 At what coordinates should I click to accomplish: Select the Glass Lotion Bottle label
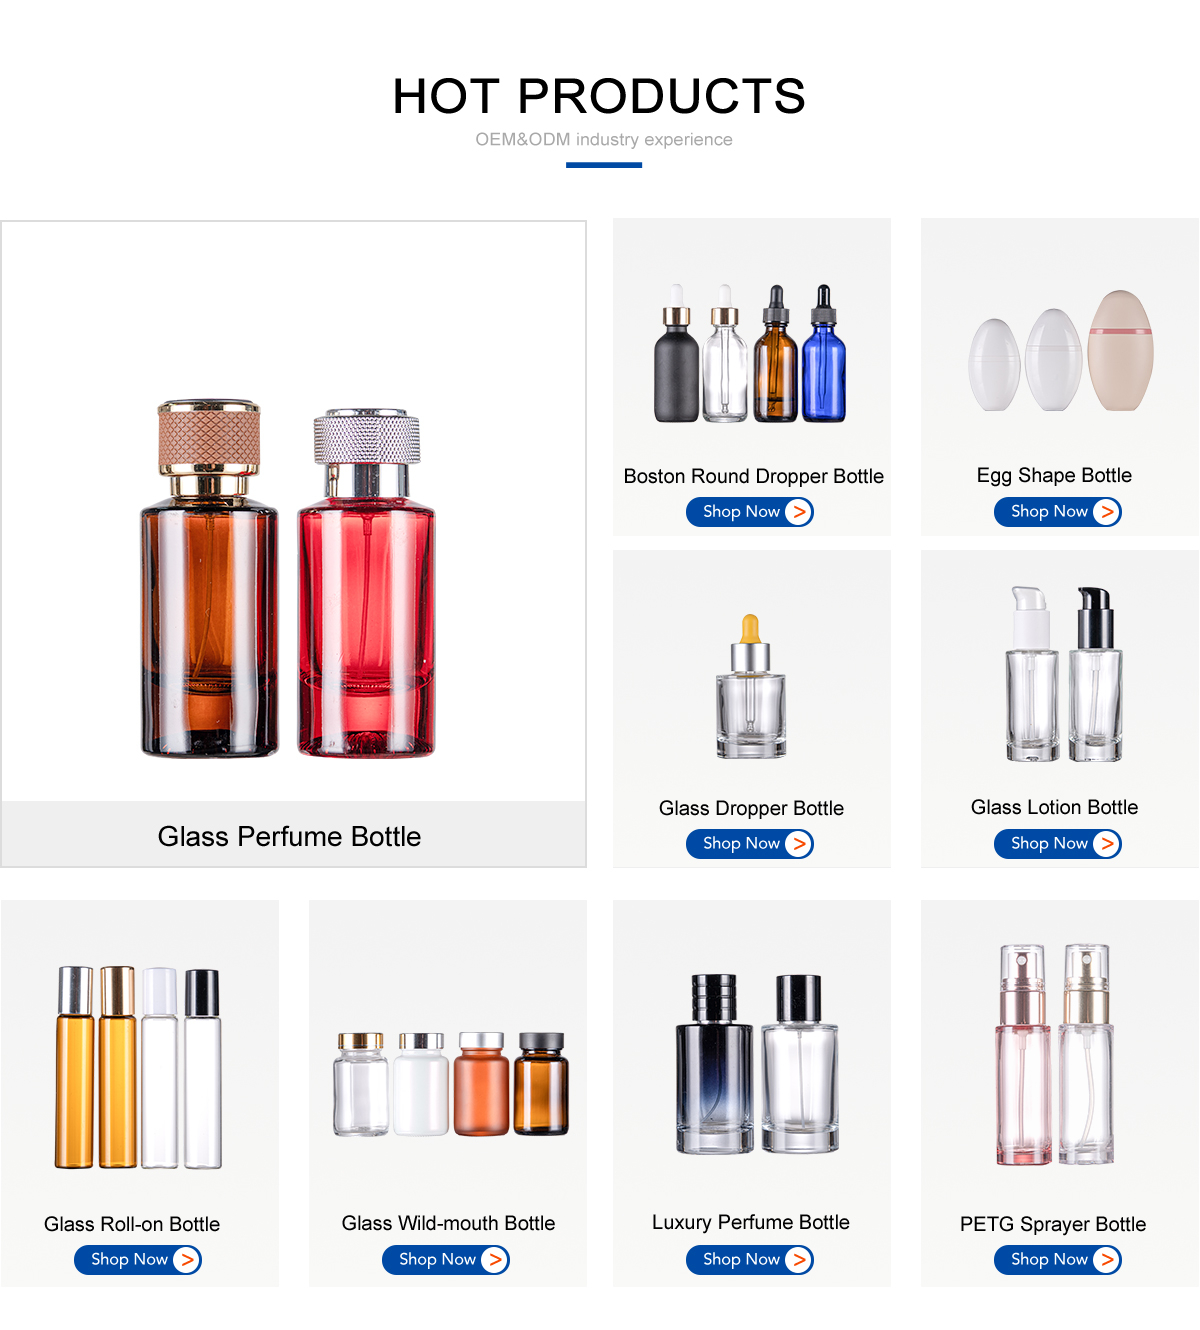pyautogui.click(x=1054, y=807)
